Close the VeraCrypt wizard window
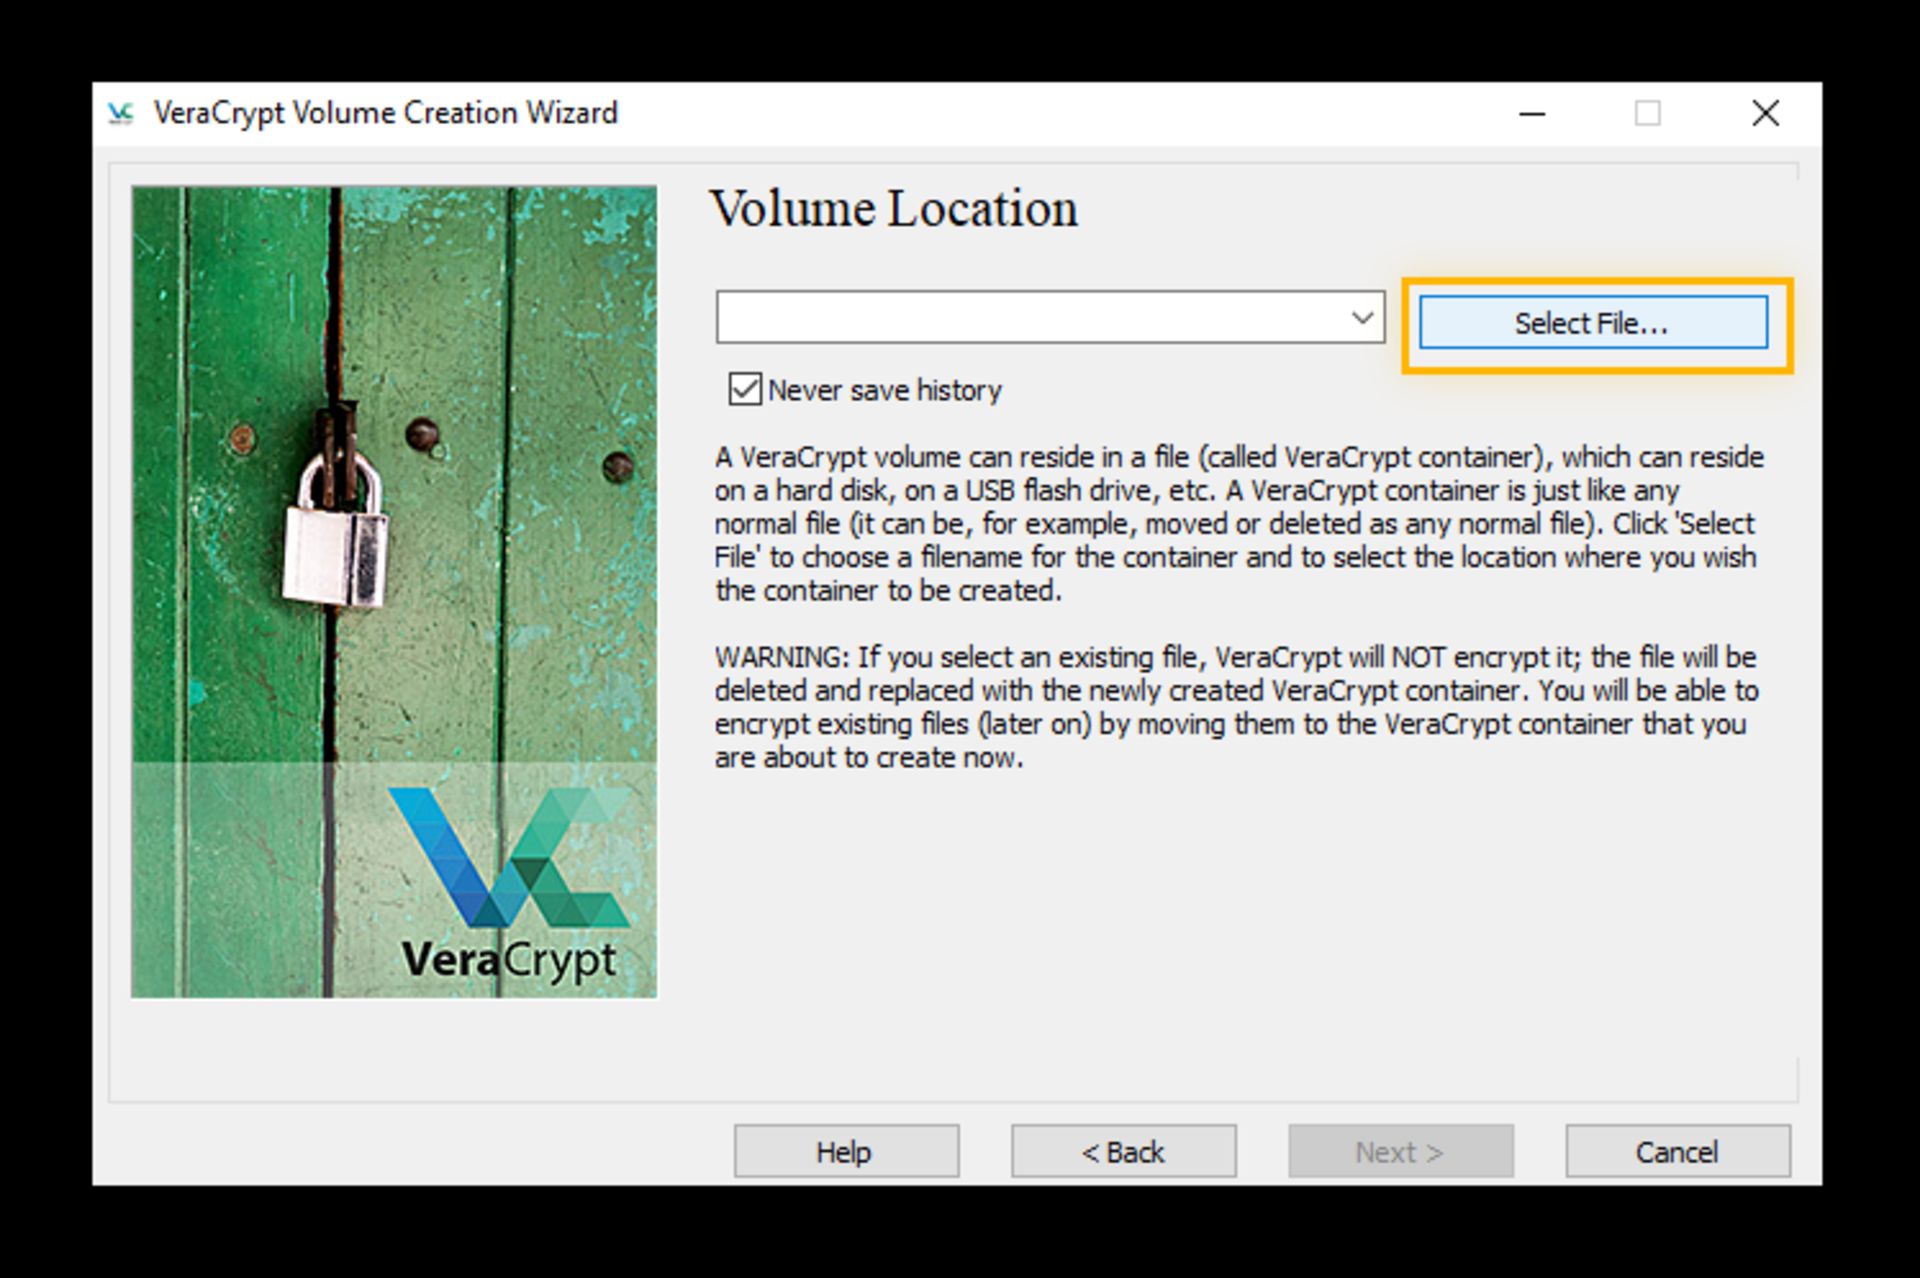 coord(1766,113)
